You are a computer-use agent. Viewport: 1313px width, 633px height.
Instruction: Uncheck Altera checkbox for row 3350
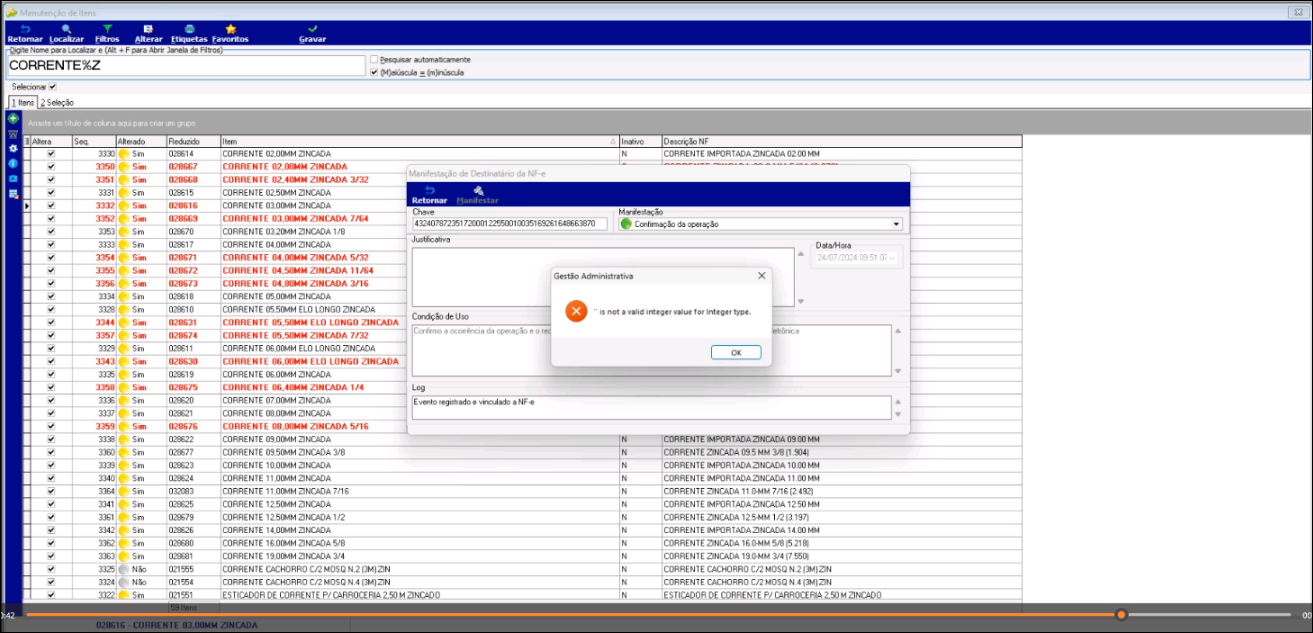51,167
